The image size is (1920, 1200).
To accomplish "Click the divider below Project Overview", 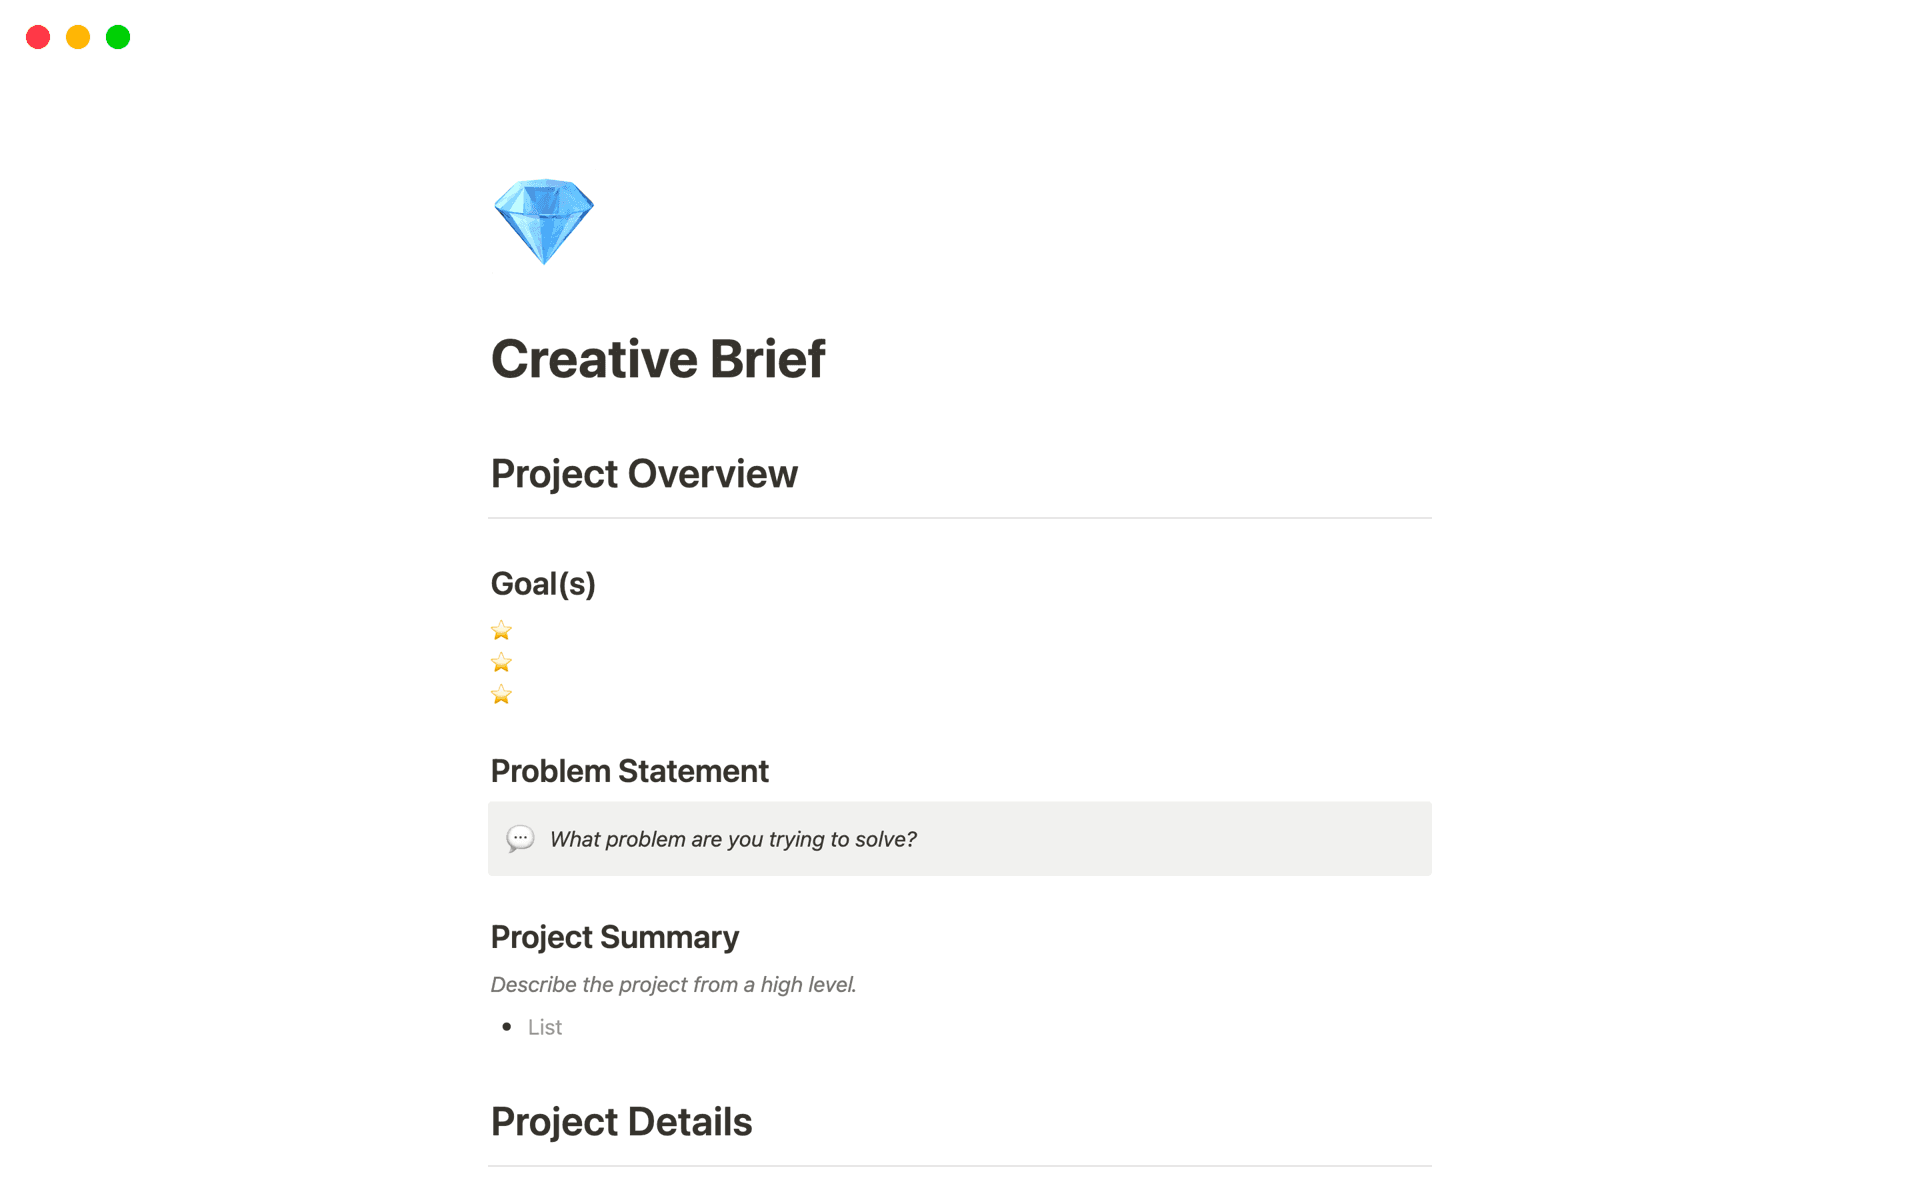I will point(959,517).
